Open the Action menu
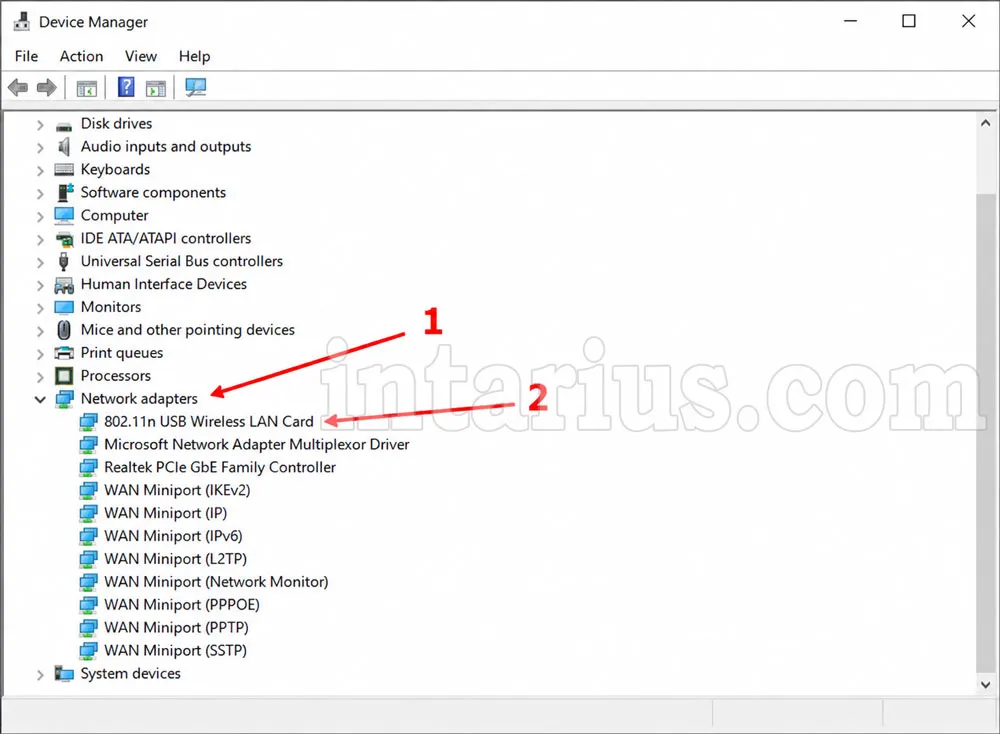 (82, 56)
